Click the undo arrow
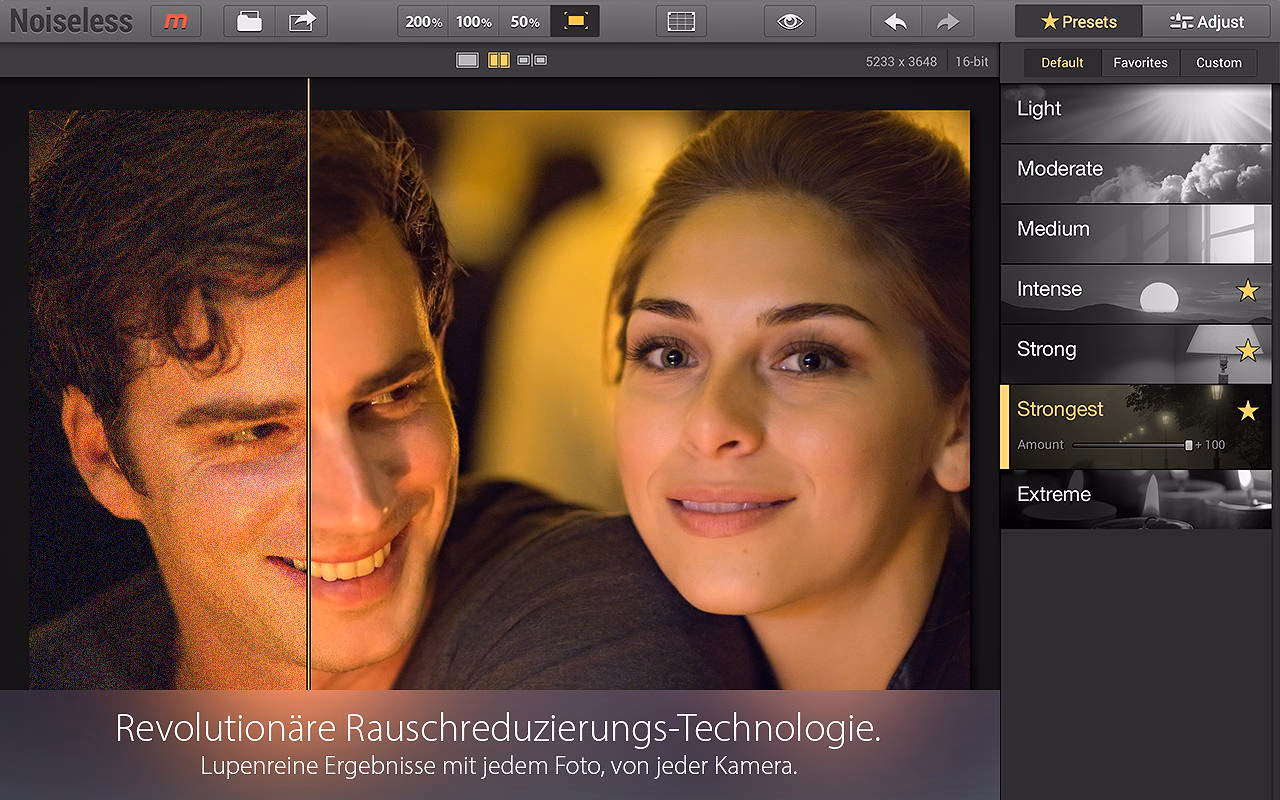The height and width of the screenshot is (800, 1280). 895,21
